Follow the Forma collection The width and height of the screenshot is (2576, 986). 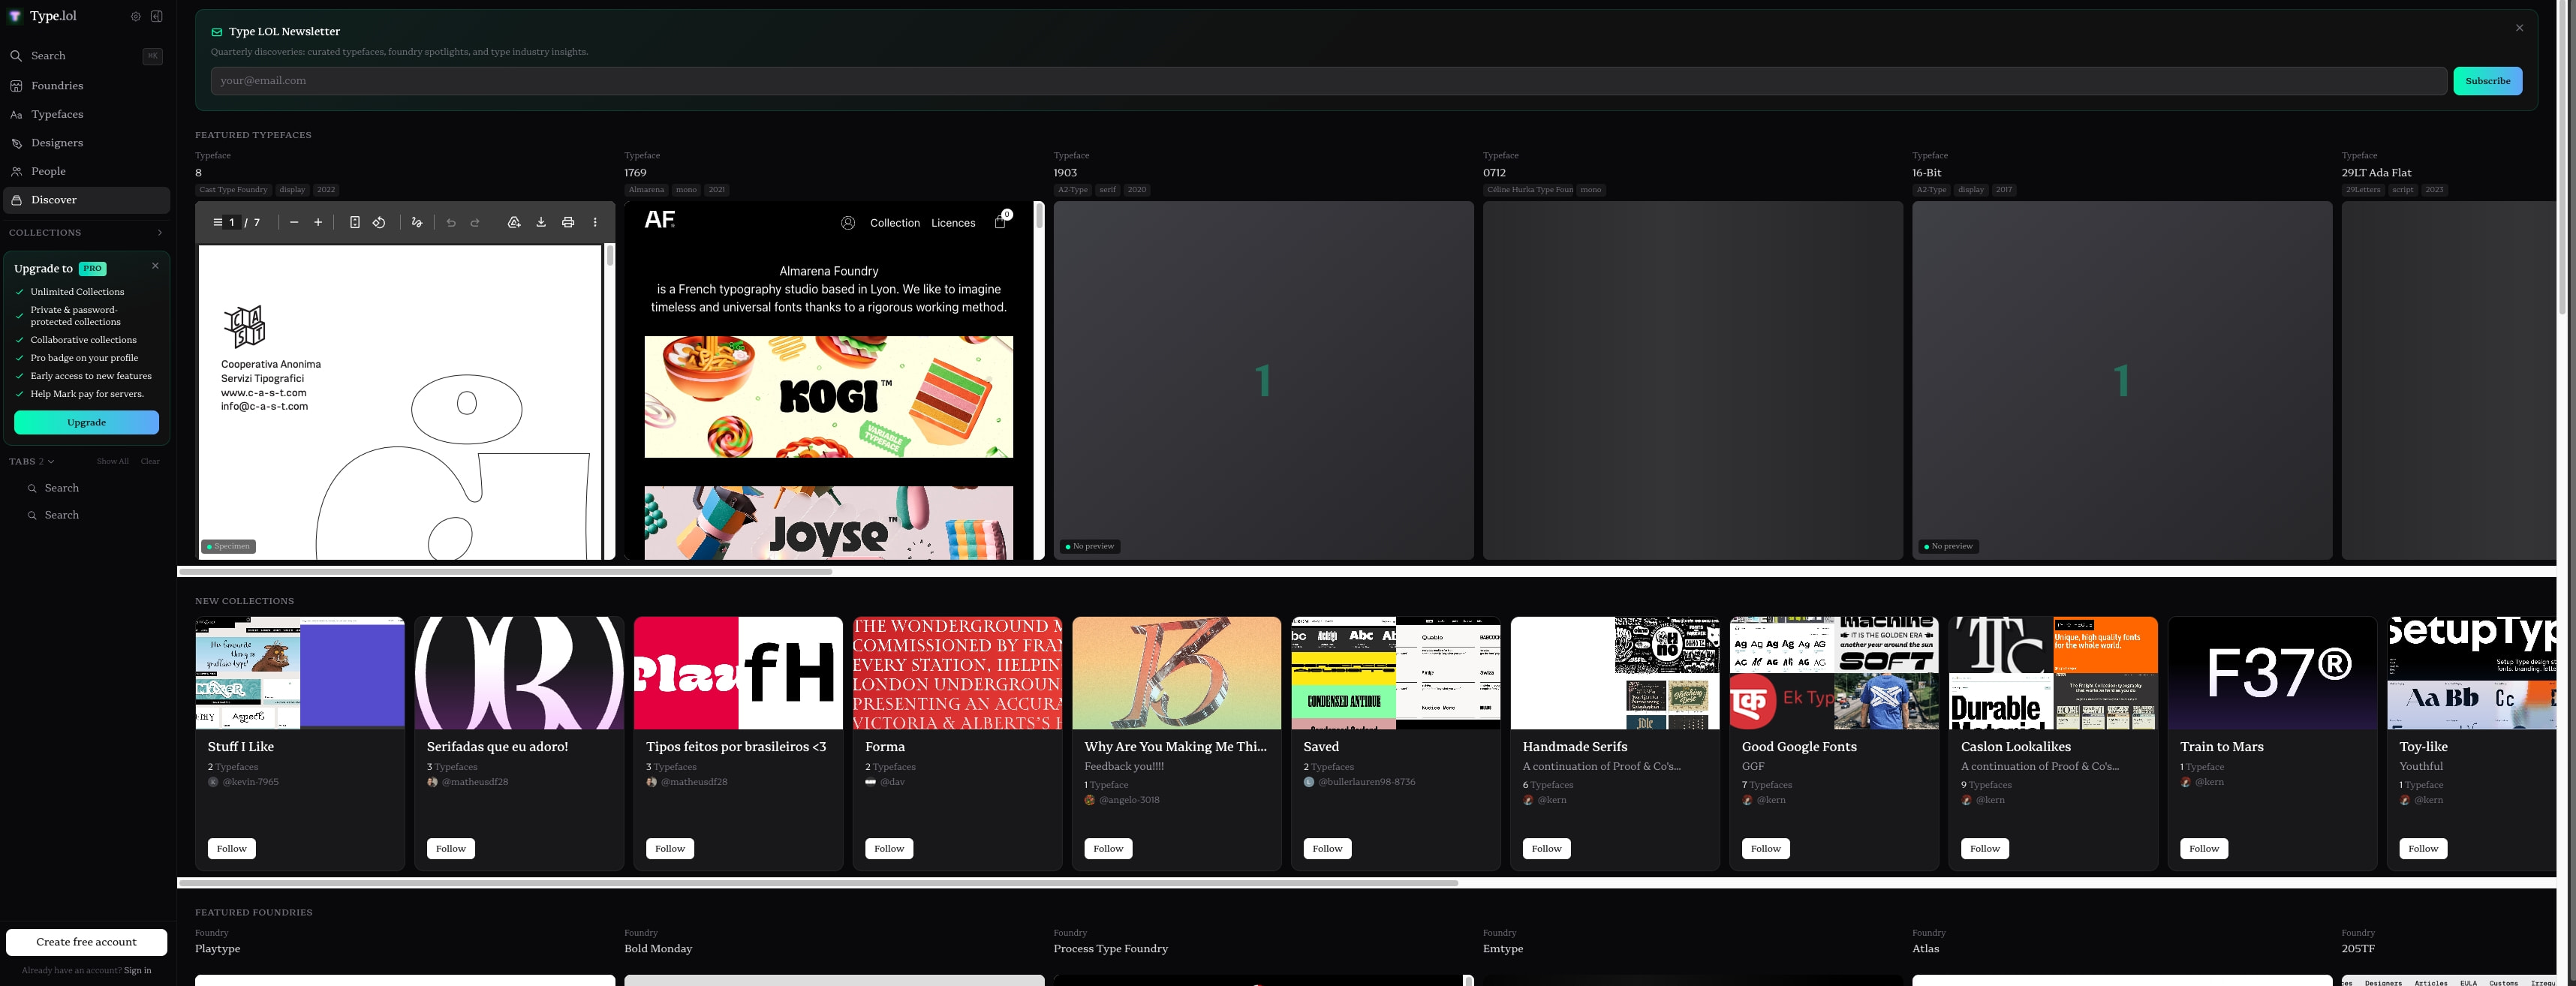pyautogui.click(x=889, y=849)
